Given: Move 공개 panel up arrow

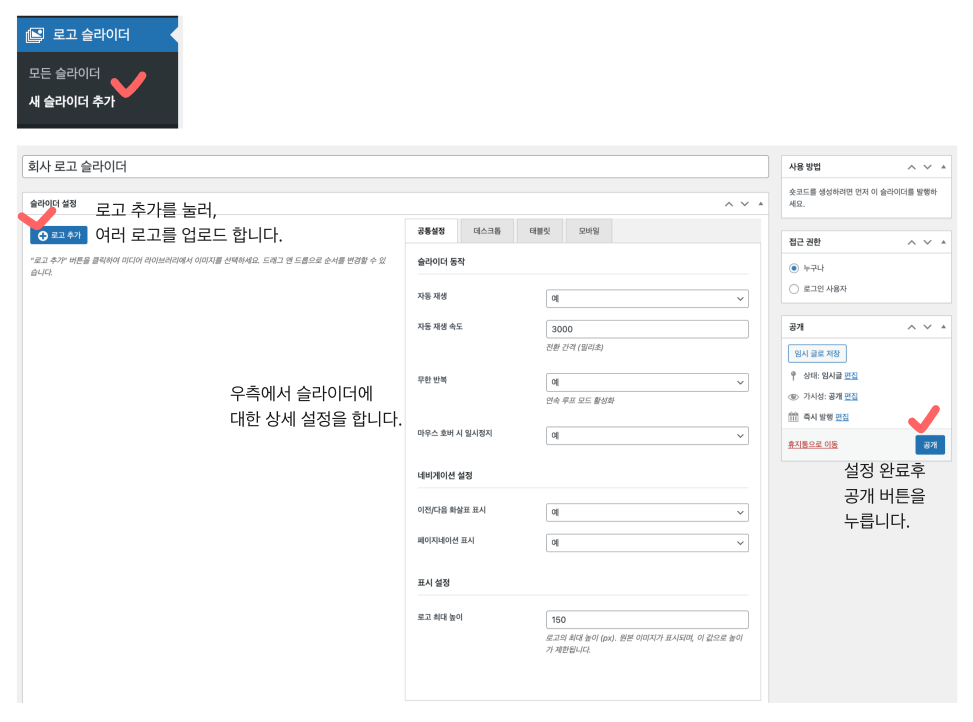Looking at the screenshot, I should (911, 327).
